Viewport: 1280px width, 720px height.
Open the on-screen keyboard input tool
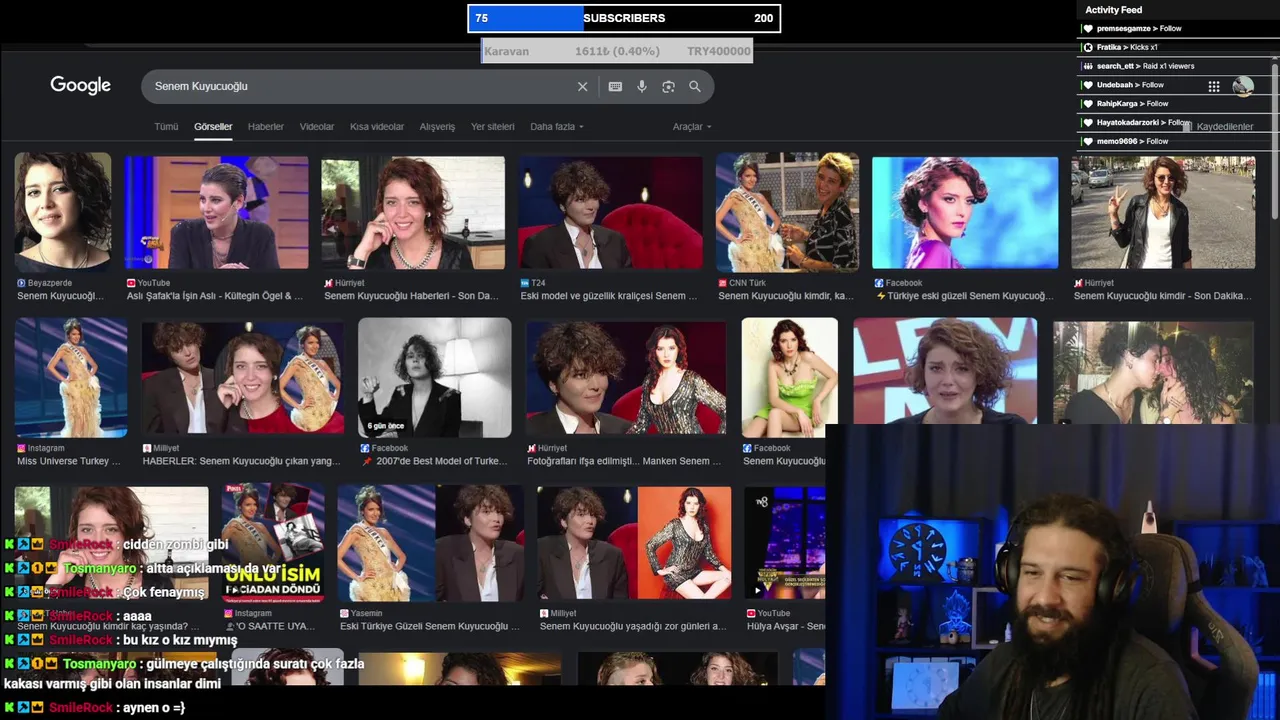click(615, 87)
